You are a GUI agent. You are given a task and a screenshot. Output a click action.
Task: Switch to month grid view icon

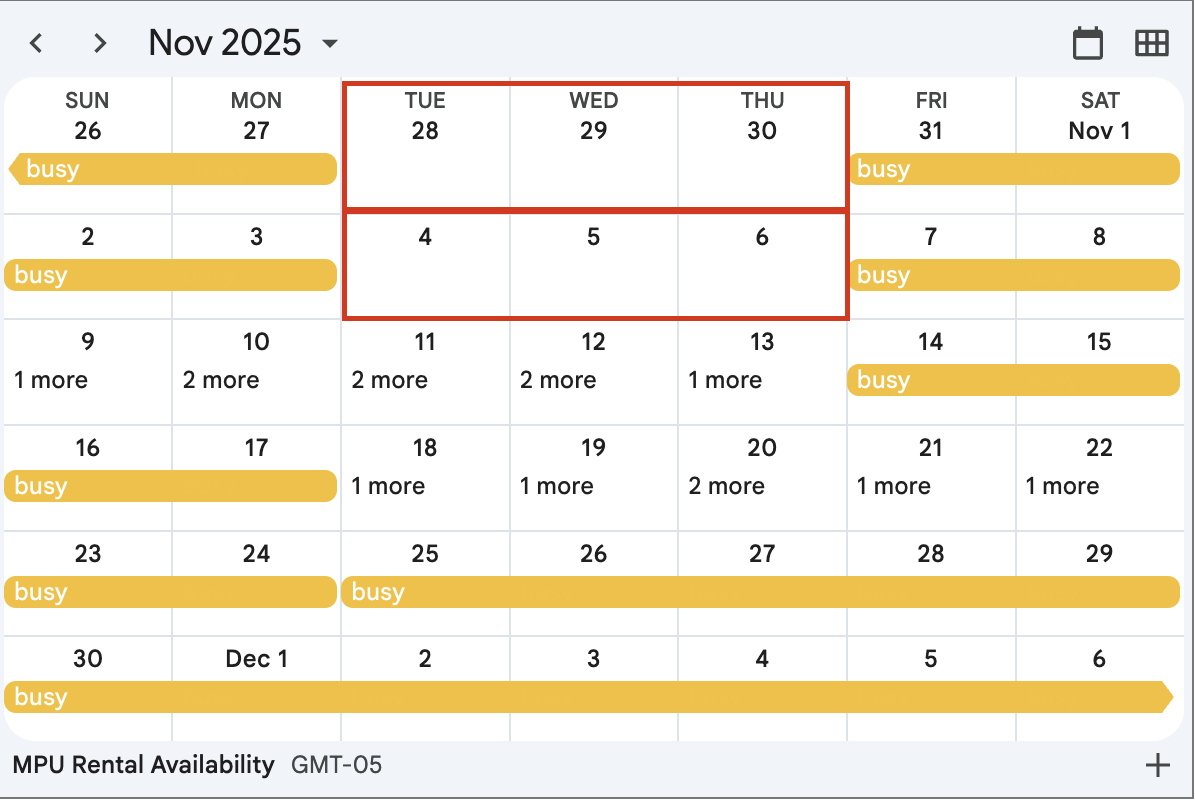(1151, 43)
